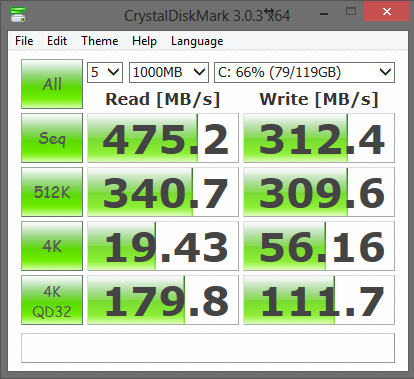Maximize the CrystalDiskMark window
Screen dimensions: 414x379
tap(351, 12)
